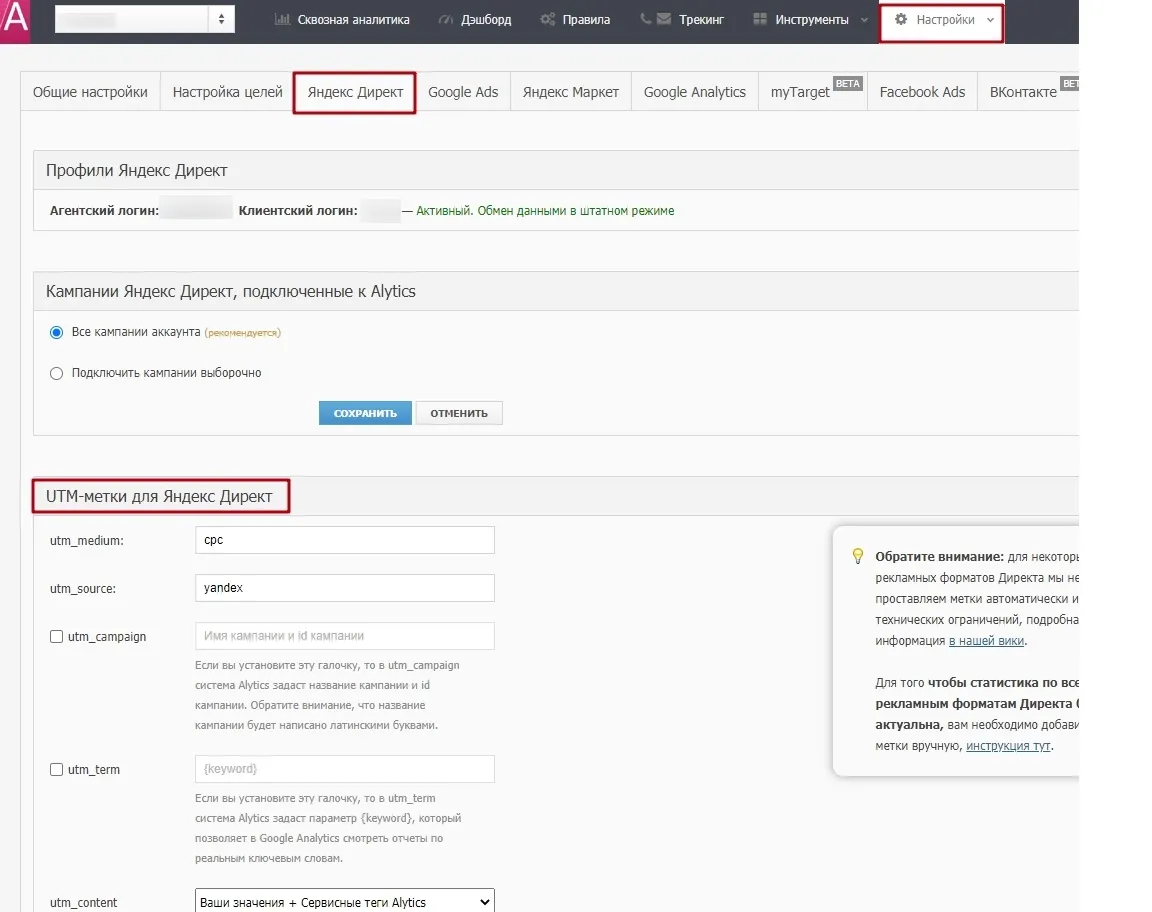1152x912 pixels.
Task: Click the gears icon beside Правила
Action: [547, 19]
